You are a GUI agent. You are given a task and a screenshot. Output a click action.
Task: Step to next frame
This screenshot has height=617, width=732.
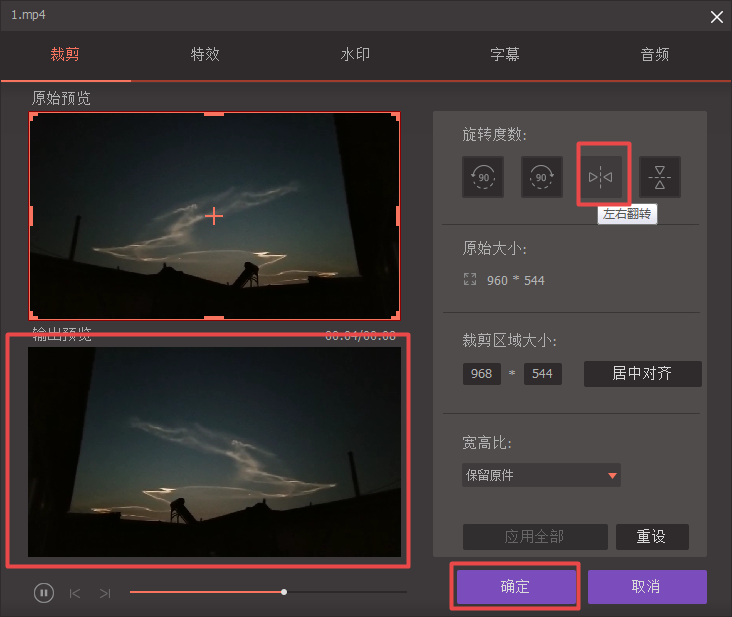point(105,593)
